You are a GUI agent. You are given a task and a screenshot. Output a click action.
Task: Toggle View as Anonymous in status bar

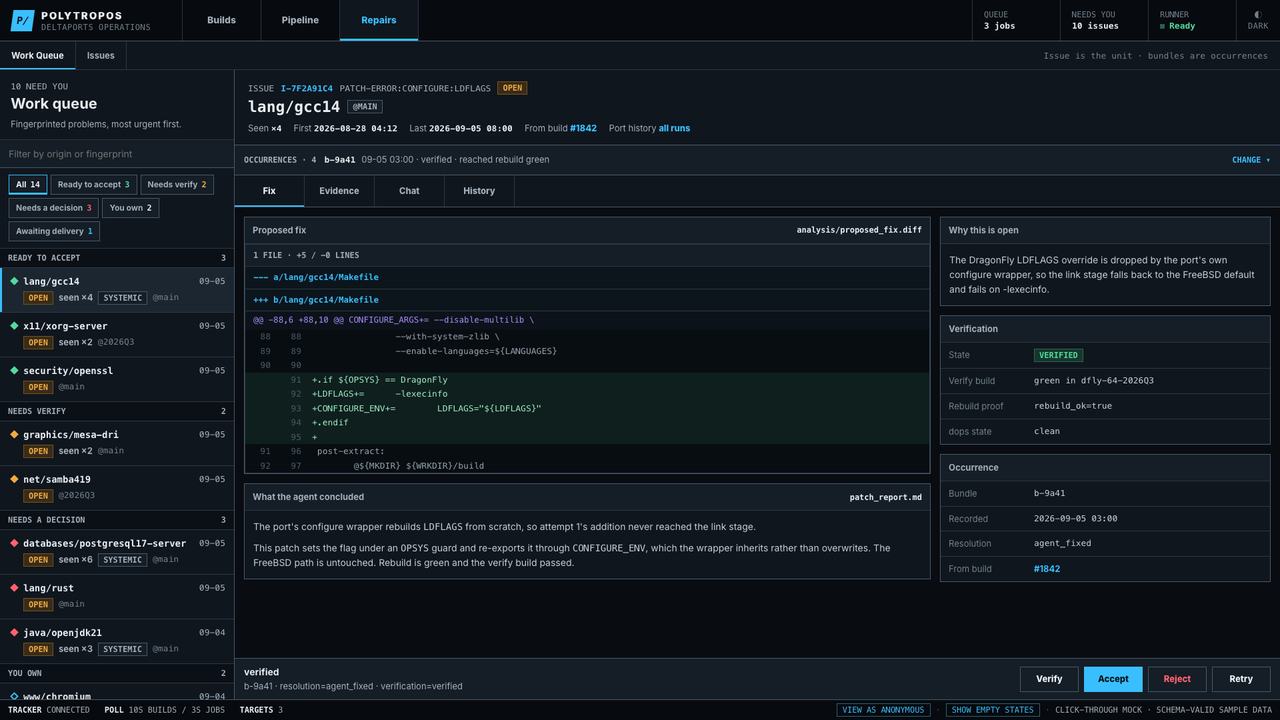[x=883, y=710]
